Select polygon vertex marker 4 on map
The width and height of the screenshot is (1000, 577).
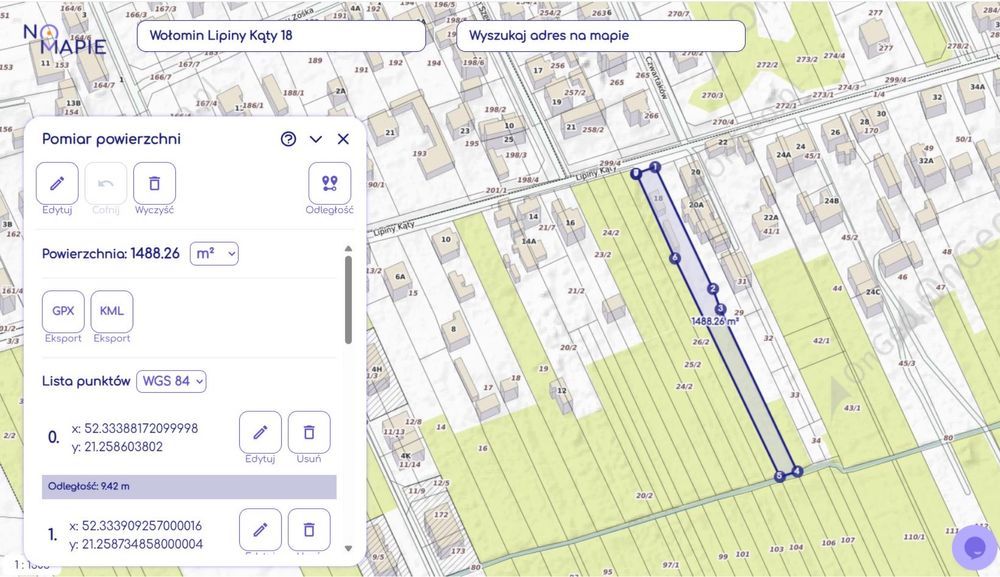click(797, 471)
